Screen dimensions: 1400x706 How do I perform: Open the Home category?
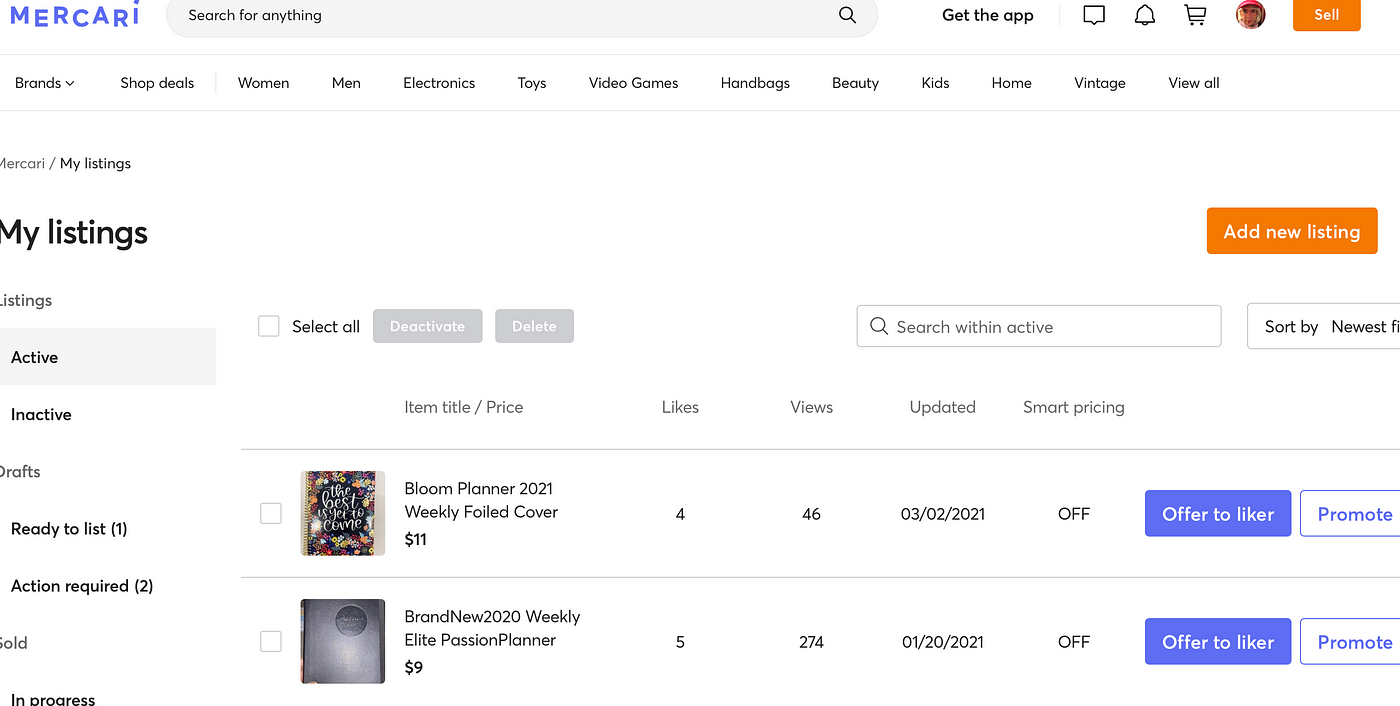(1011, 83)
